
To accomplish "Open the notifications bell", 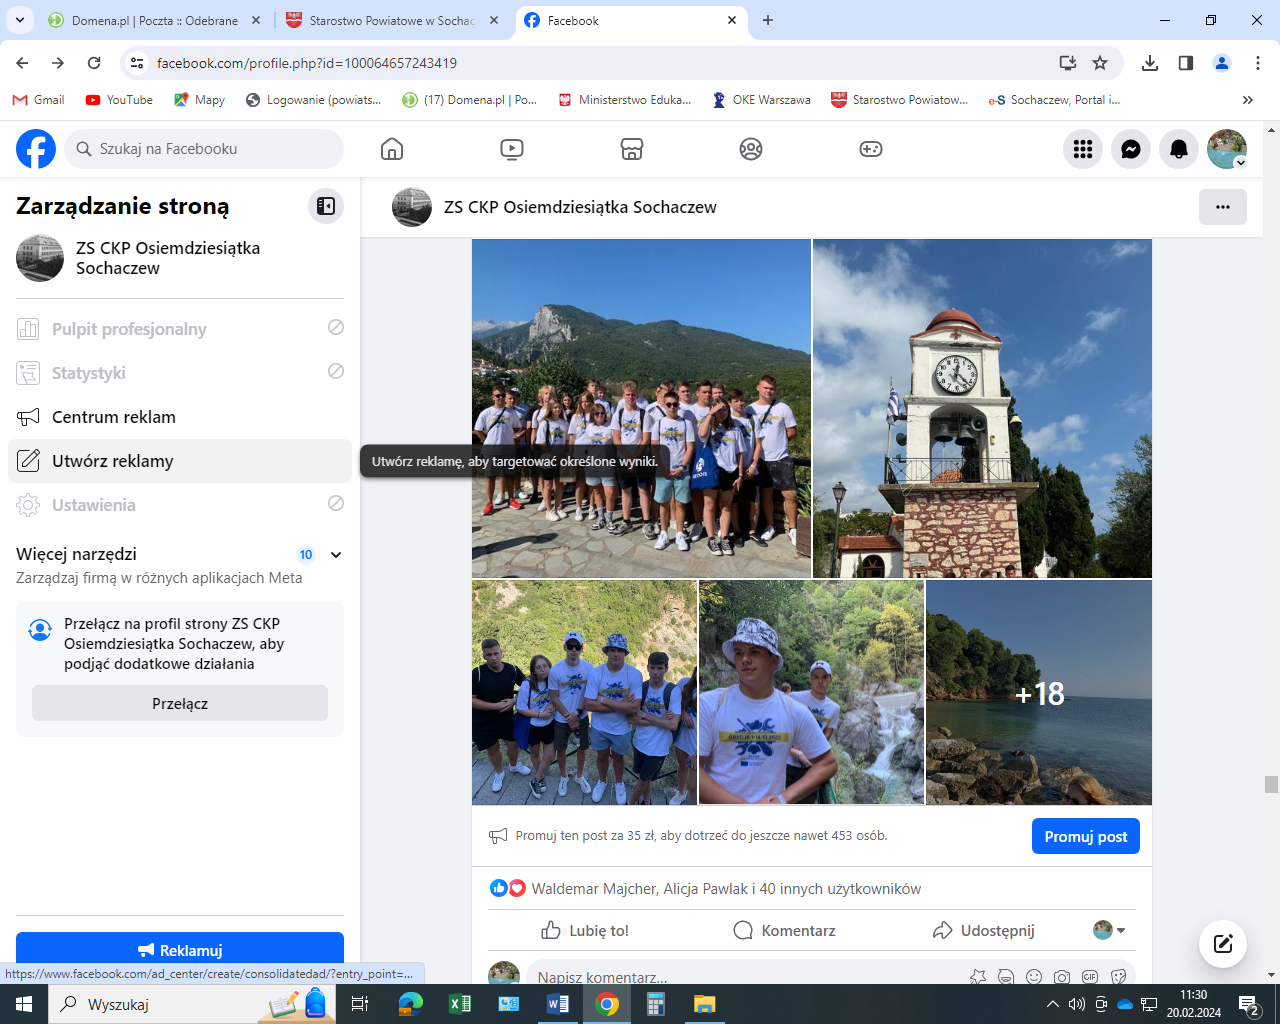I will (x=1179, y=149).
